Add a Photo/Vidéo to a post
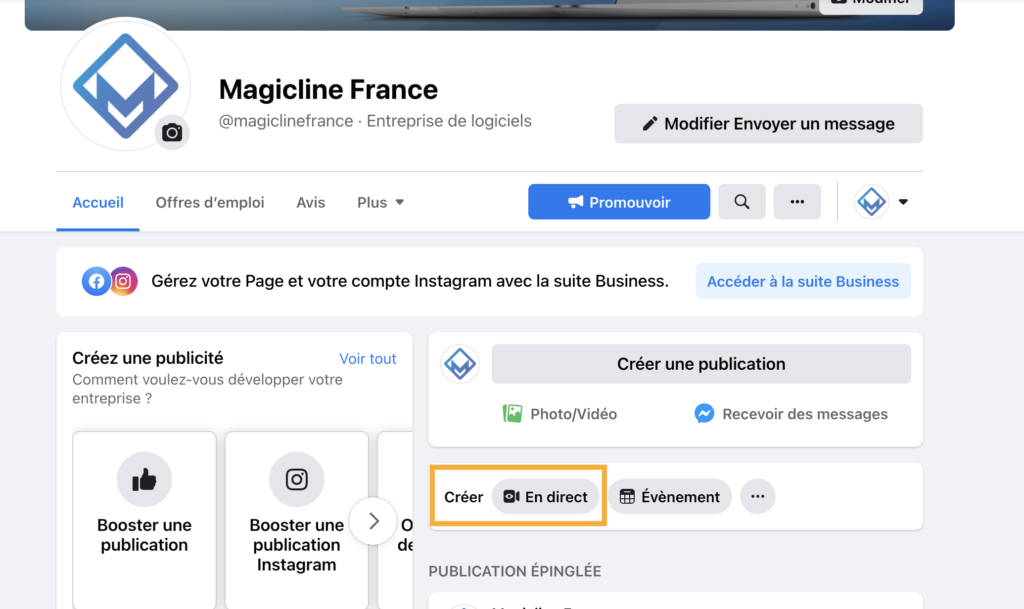The image size is (1024, 609). point(560,414)
